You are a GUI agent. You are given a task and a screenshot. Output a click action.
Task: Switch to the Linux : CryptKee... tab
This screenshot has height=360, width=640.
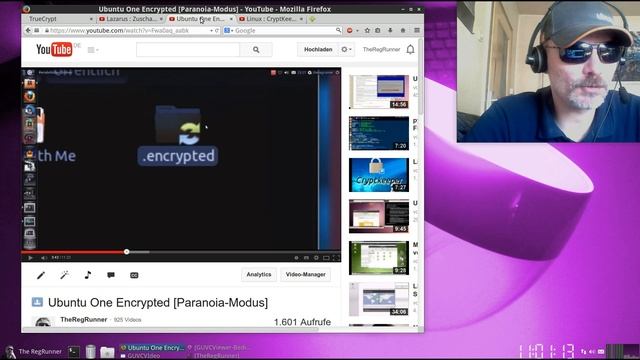coord(268,19)
